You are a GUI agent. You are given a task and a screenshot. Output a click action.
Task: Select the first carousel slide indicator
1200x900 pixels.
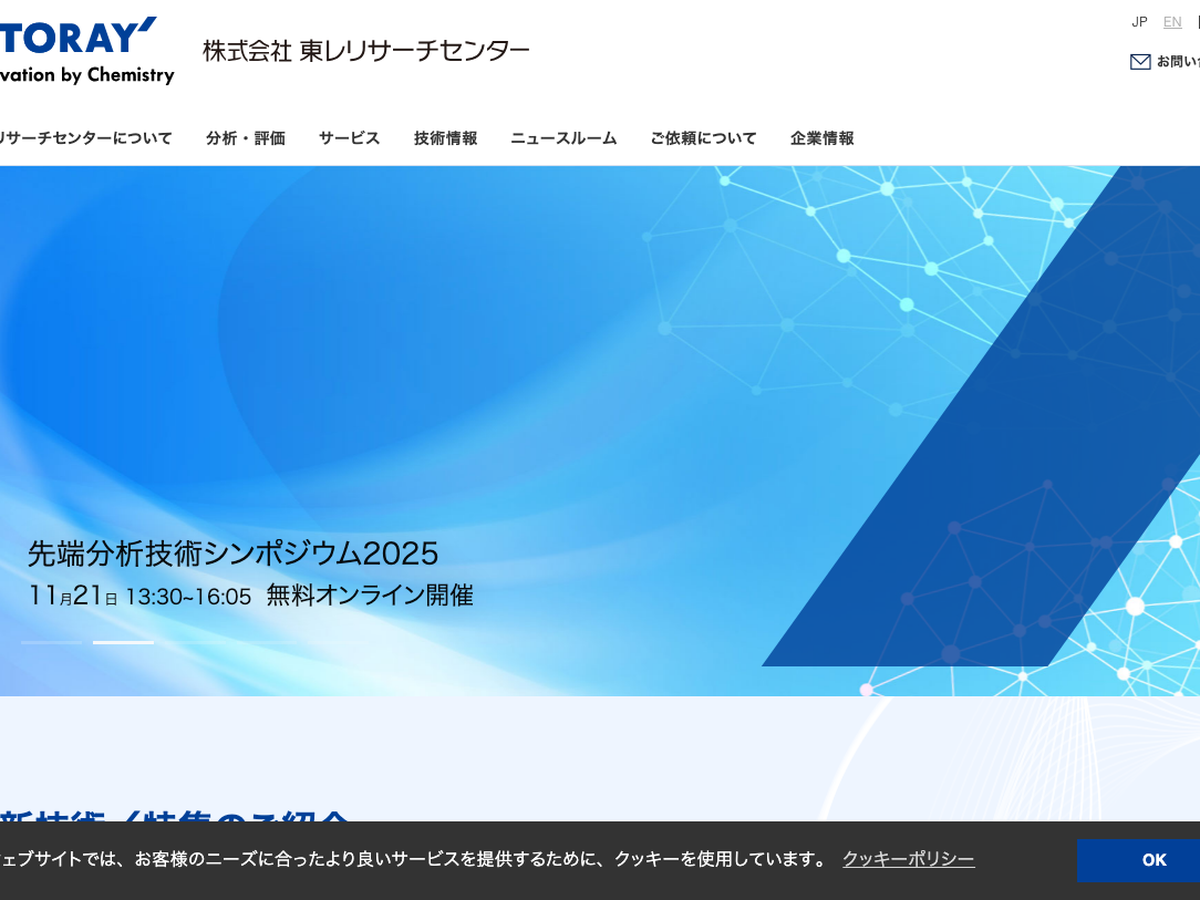coord(52,642)
